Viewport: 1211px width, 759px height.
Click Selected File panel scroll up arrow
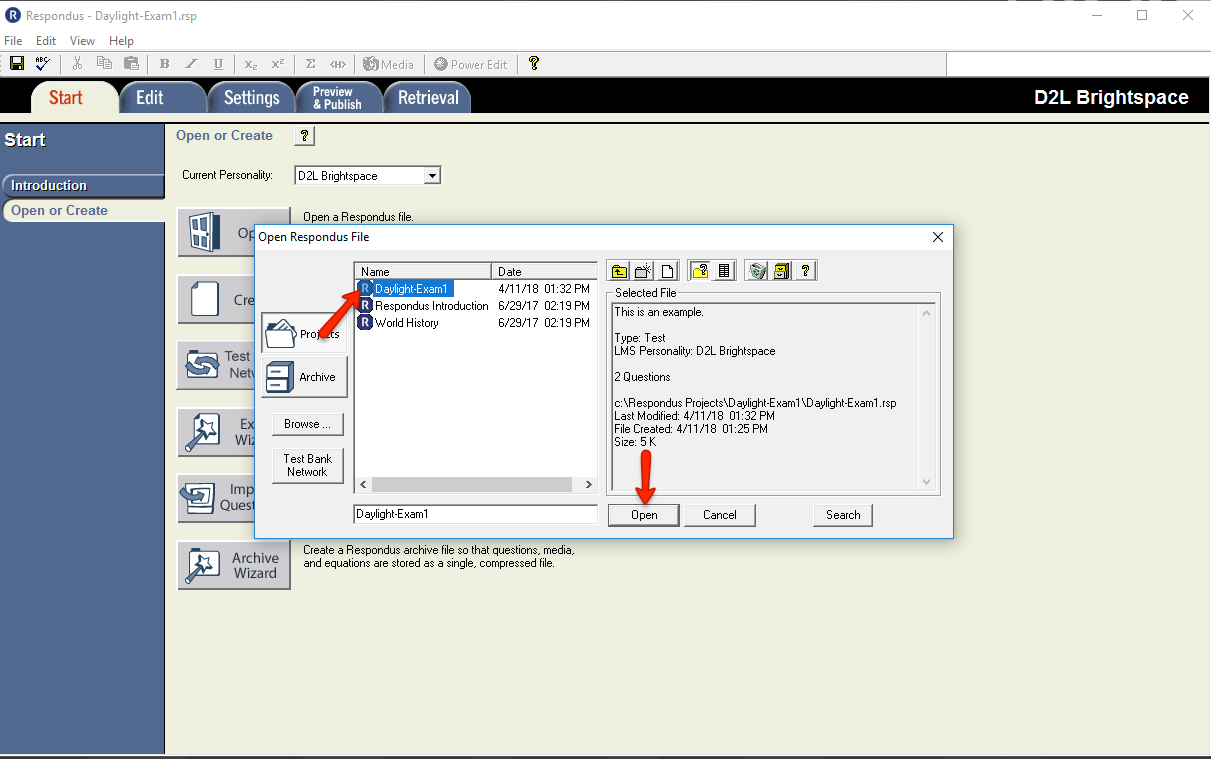(926, 313)
